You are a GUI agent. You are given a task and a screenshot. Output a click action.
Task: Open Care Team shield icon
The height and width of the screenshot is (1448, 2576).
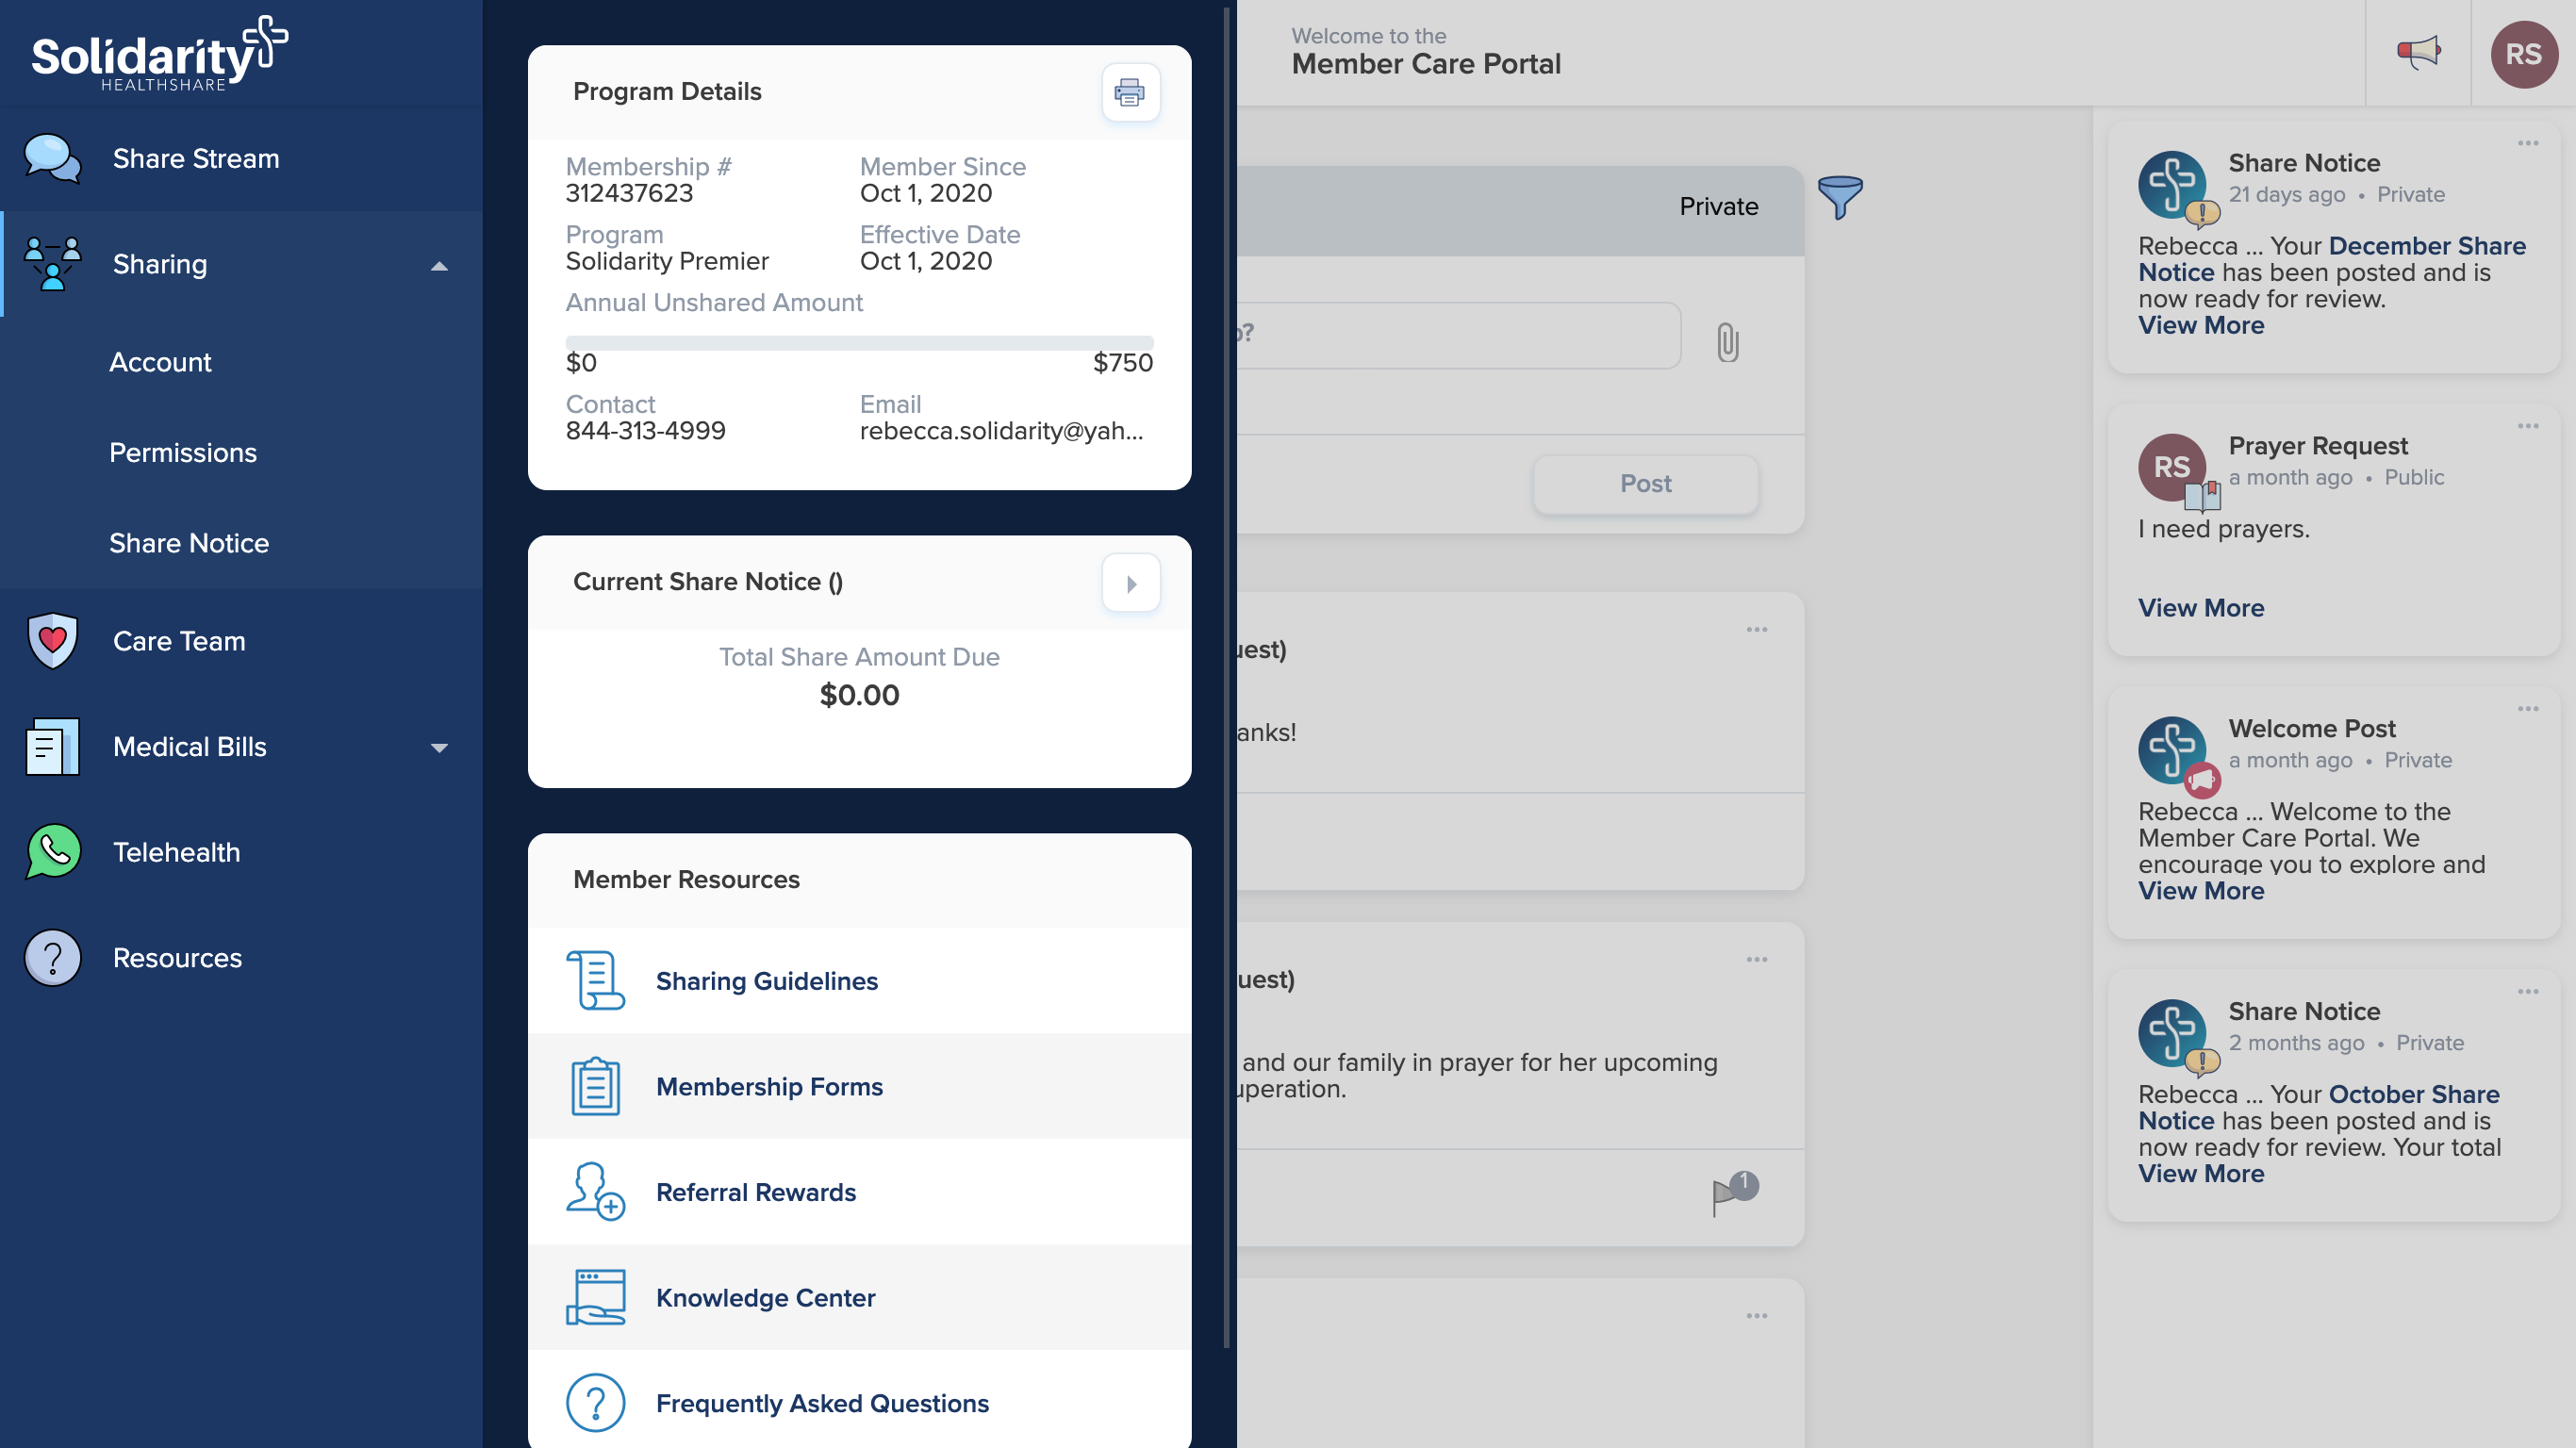(52, 640)
